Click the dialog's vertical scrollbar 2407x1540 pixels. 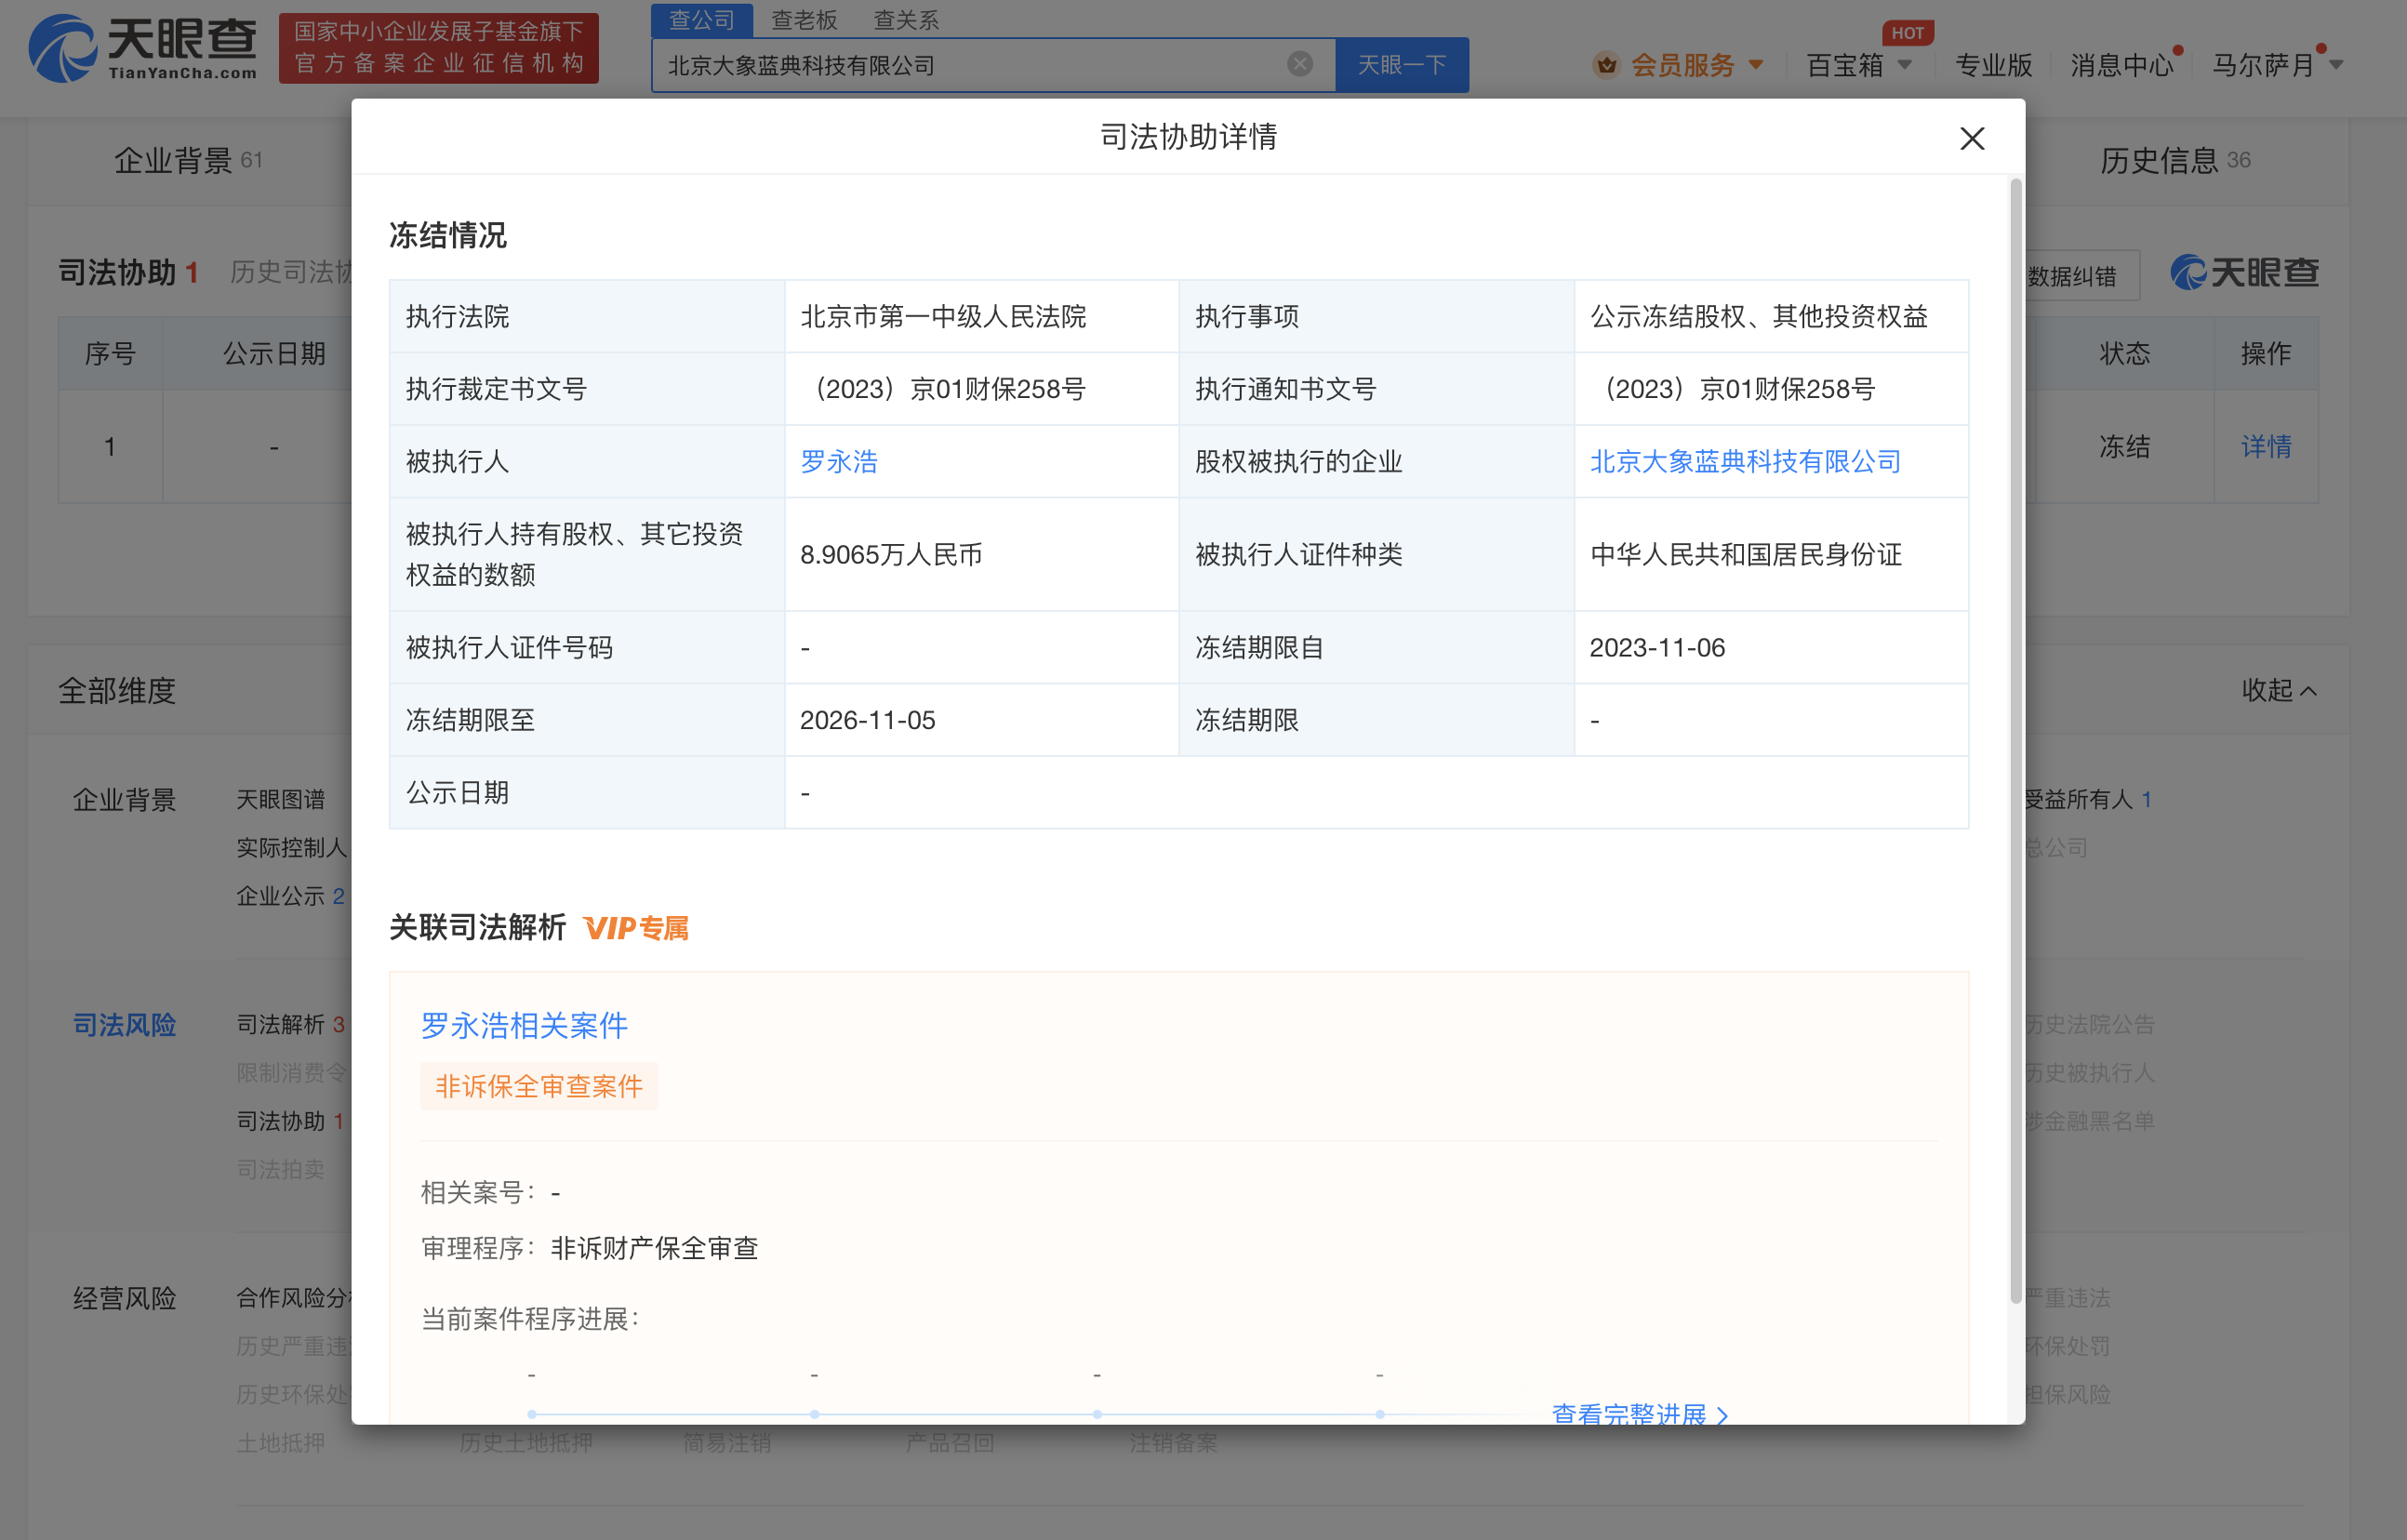click(x=2016, y=740)
